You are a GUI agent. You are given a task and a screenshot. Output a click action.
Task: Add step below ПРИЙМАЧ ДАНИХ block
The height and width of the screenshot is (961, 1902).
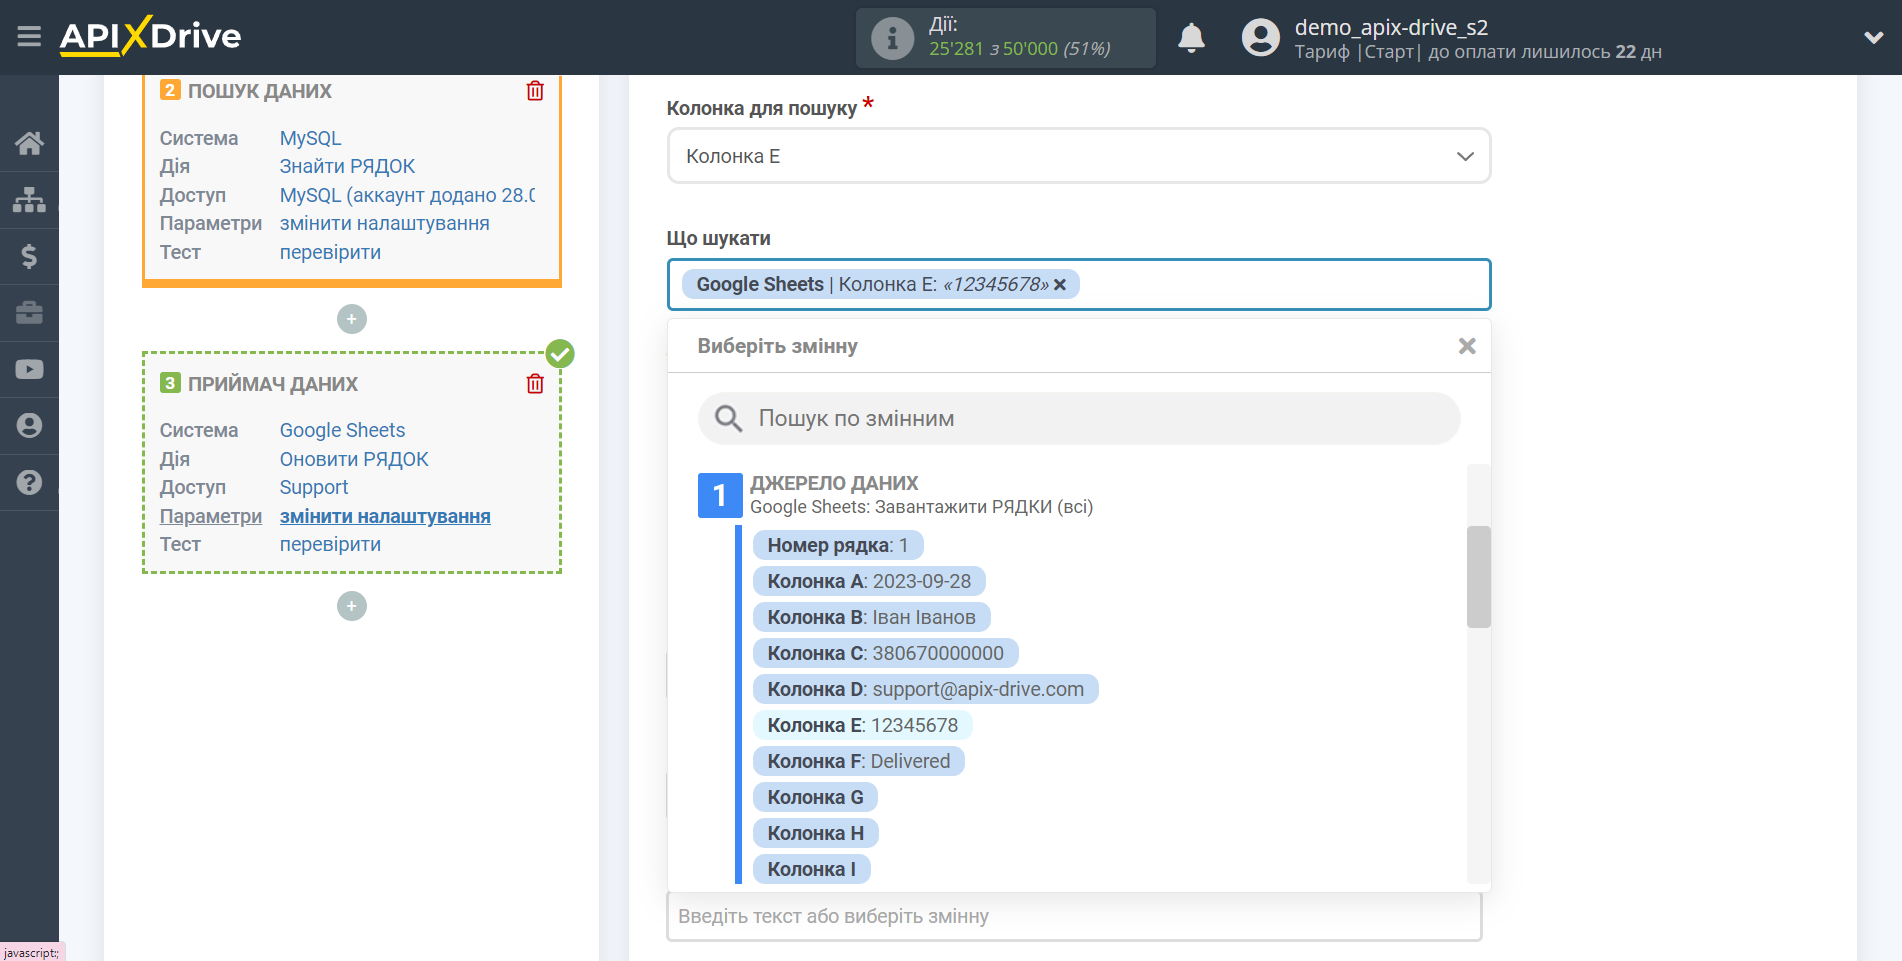tap(352, 606)
